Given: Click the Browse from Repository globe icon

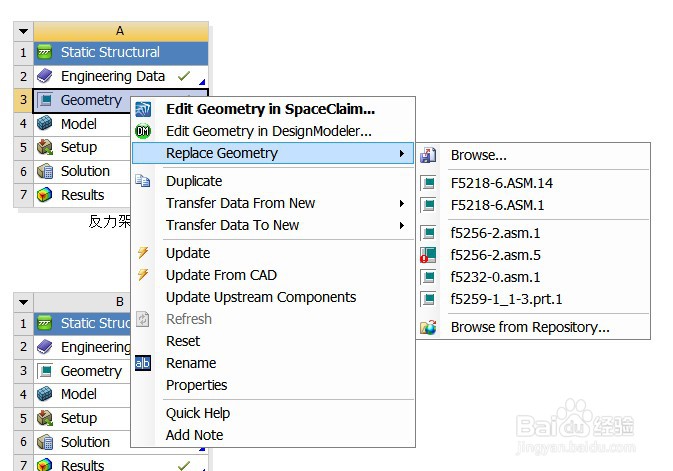Looking at the screenshot, I should [428, 328].
